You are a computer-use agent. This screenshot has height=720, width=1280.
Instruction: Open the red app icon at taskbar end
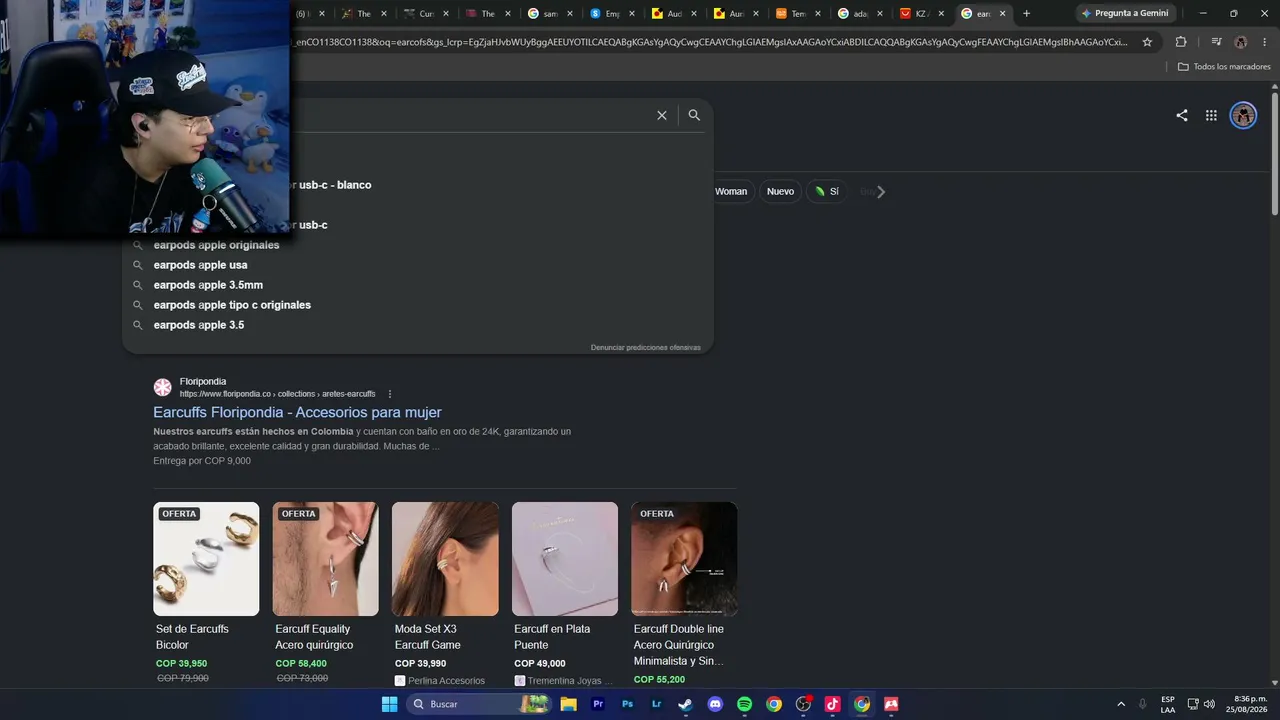point(891,704)
